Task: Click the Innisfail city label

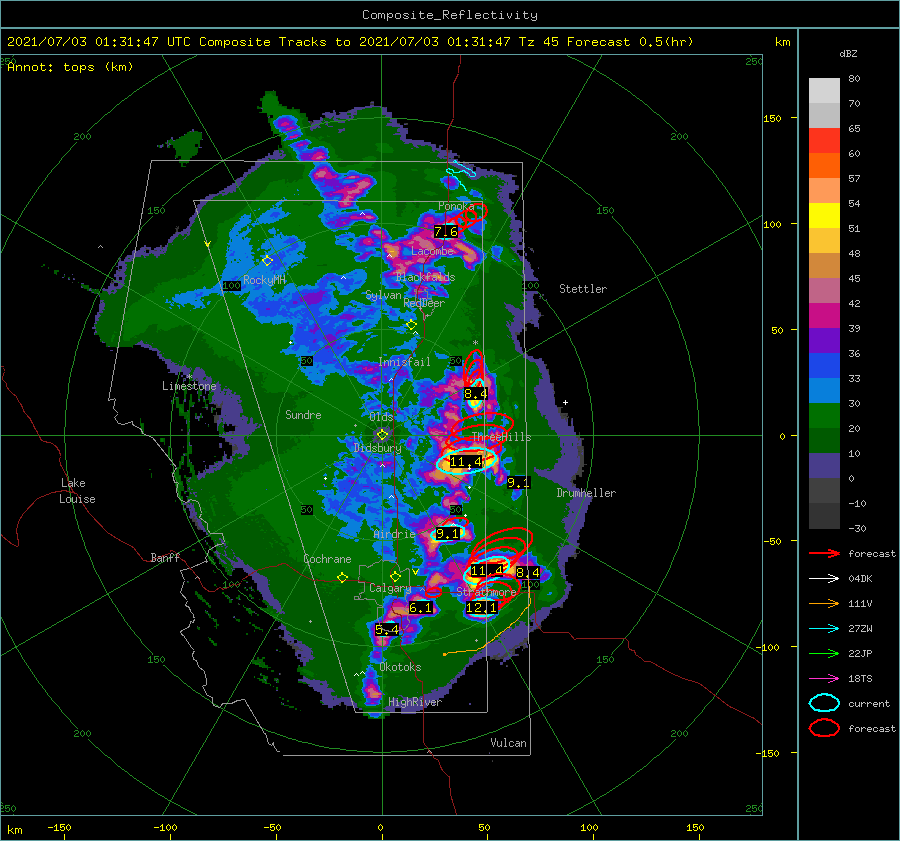Action: tap(404, 362)
